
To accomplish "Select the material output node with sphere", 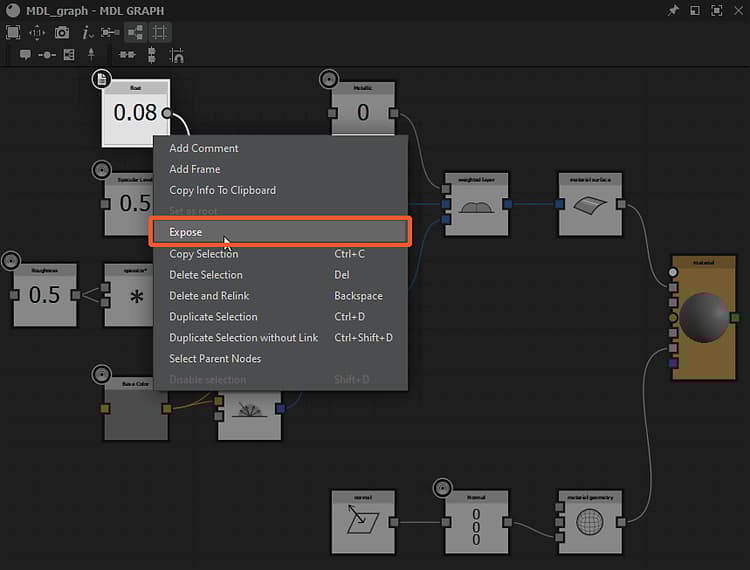I will pyautogui.click(x=704, y=318).
